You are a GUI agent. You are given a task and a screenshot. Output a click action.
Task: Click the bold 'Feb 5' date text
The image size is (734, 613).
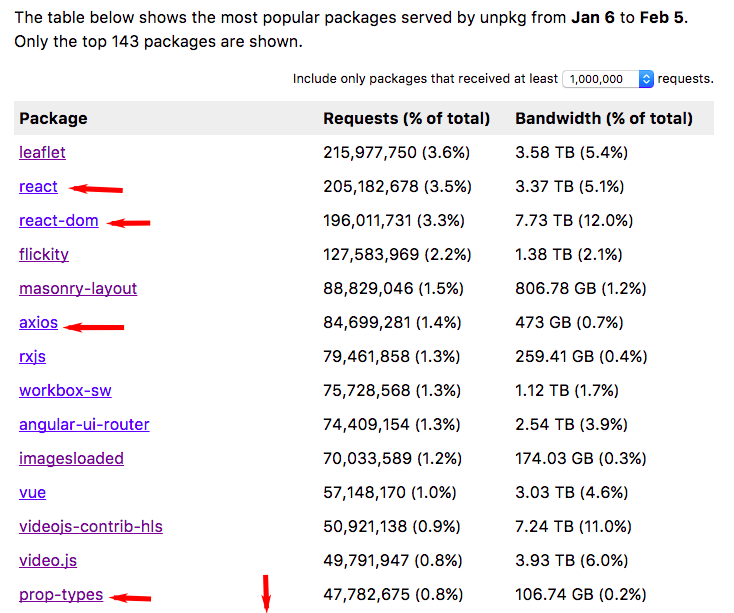(662, 18)
